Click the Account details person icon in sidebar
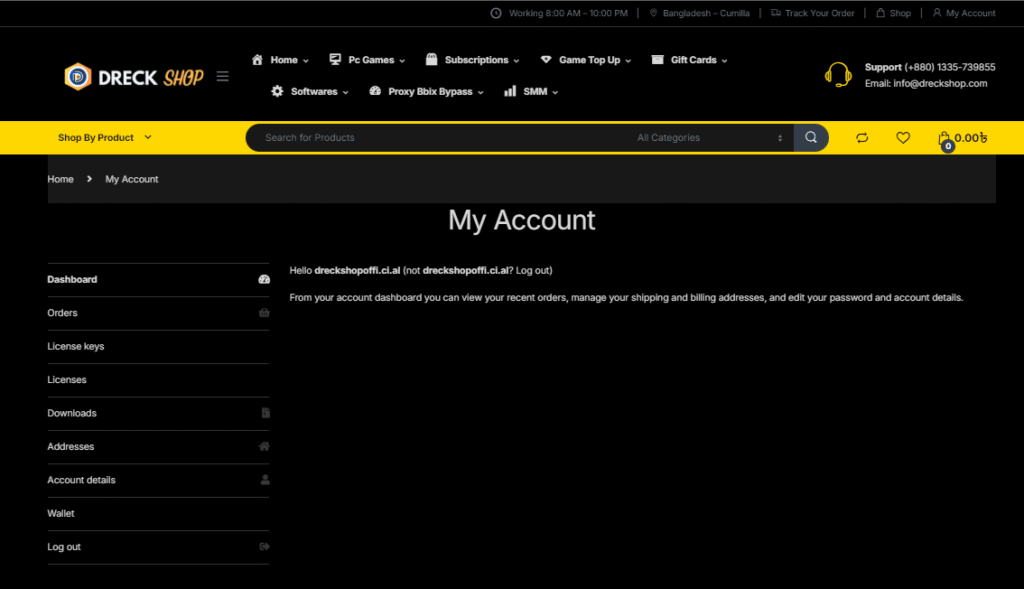The image size is (1024, 589). 265,480
